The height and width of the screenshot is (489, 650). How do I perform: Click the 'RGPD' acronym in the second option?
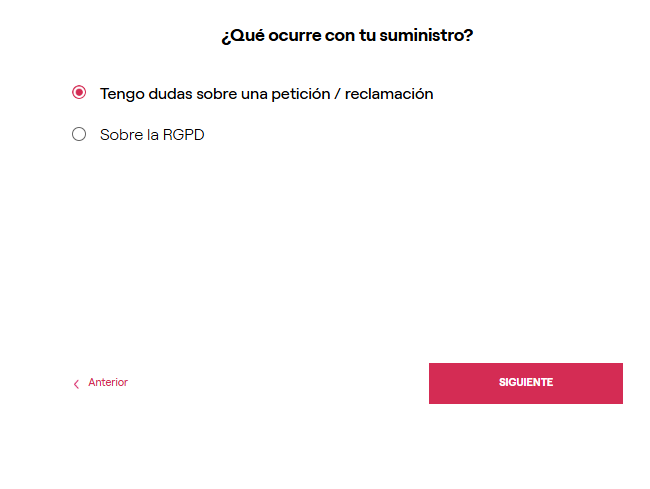coord(184,135)
